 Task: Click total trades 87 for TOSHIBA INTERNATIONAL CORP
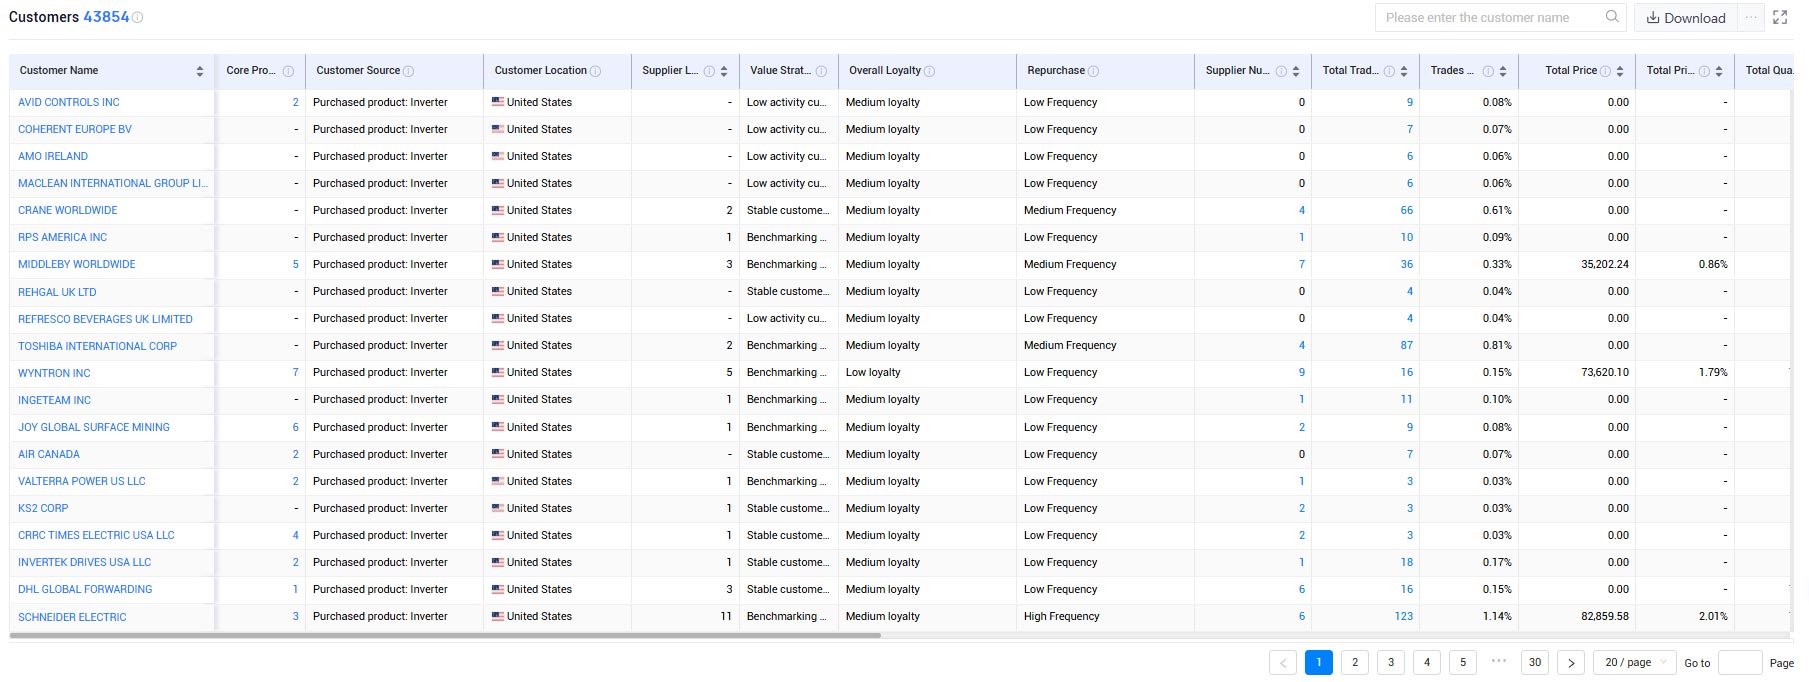[1407, 345]
